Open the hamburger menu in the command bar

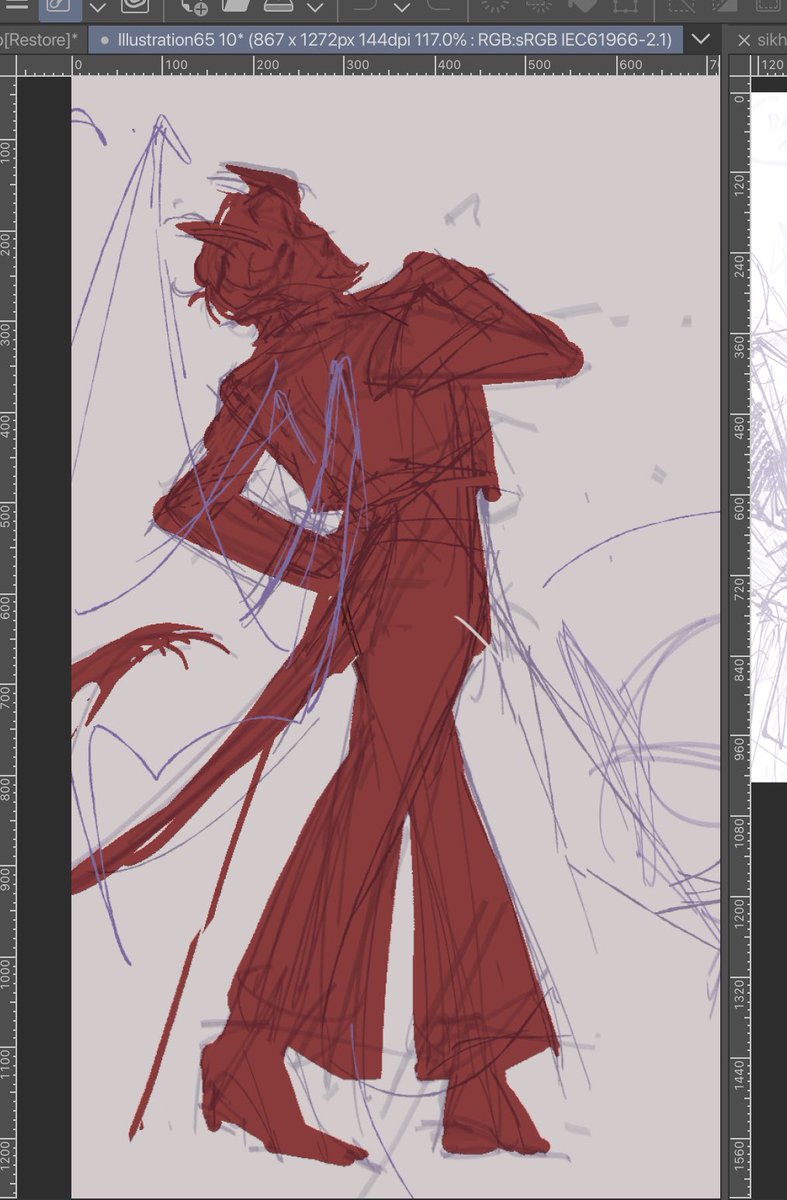(x=15, y=6)
